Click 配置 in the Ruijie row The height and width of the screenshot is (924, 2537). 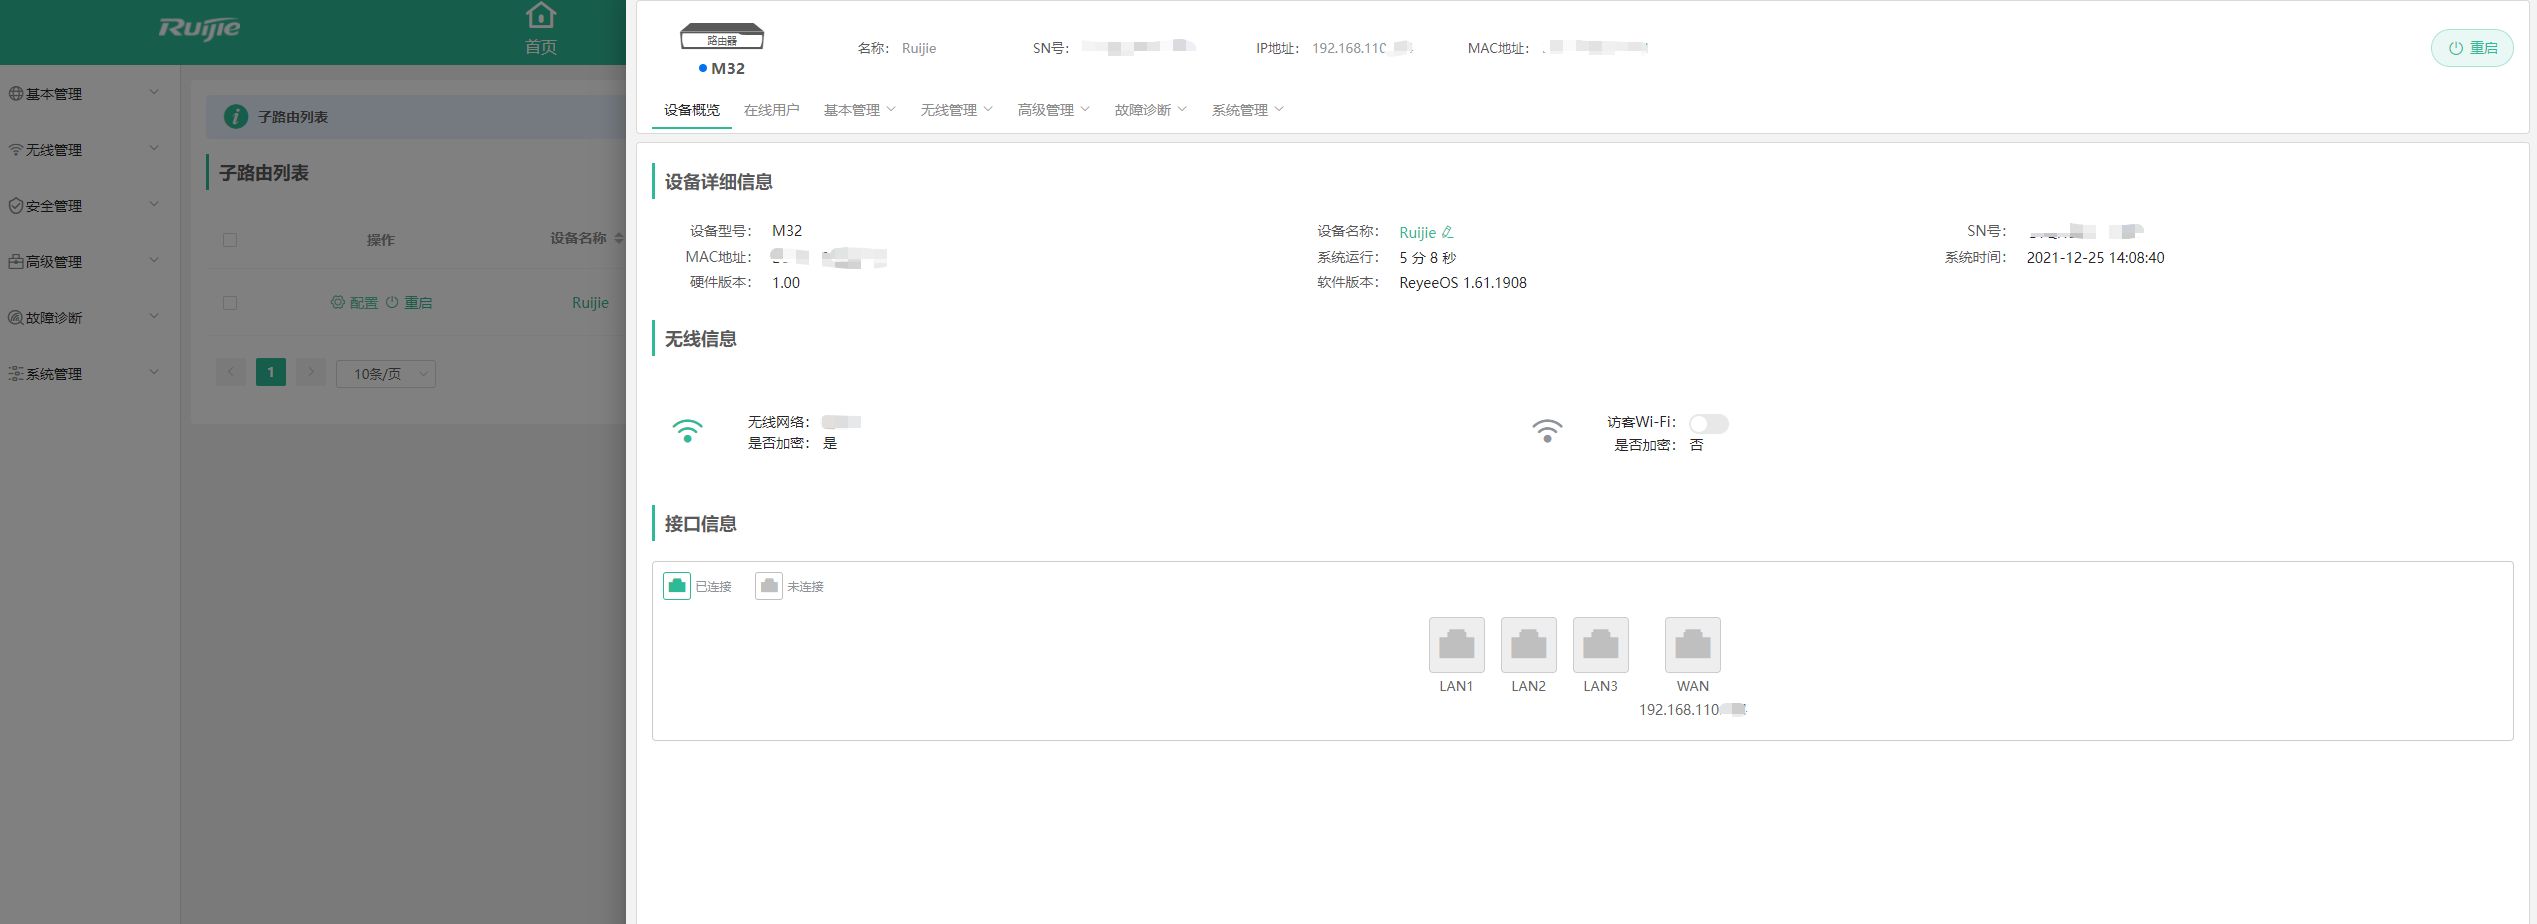click(x=354, y=303)
